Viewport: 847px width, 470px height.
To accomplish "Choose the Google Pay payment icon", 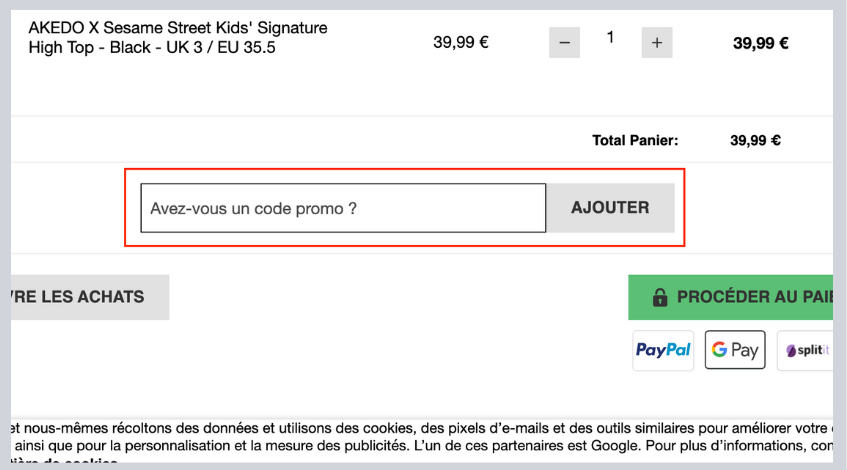I will click(735, 350).
